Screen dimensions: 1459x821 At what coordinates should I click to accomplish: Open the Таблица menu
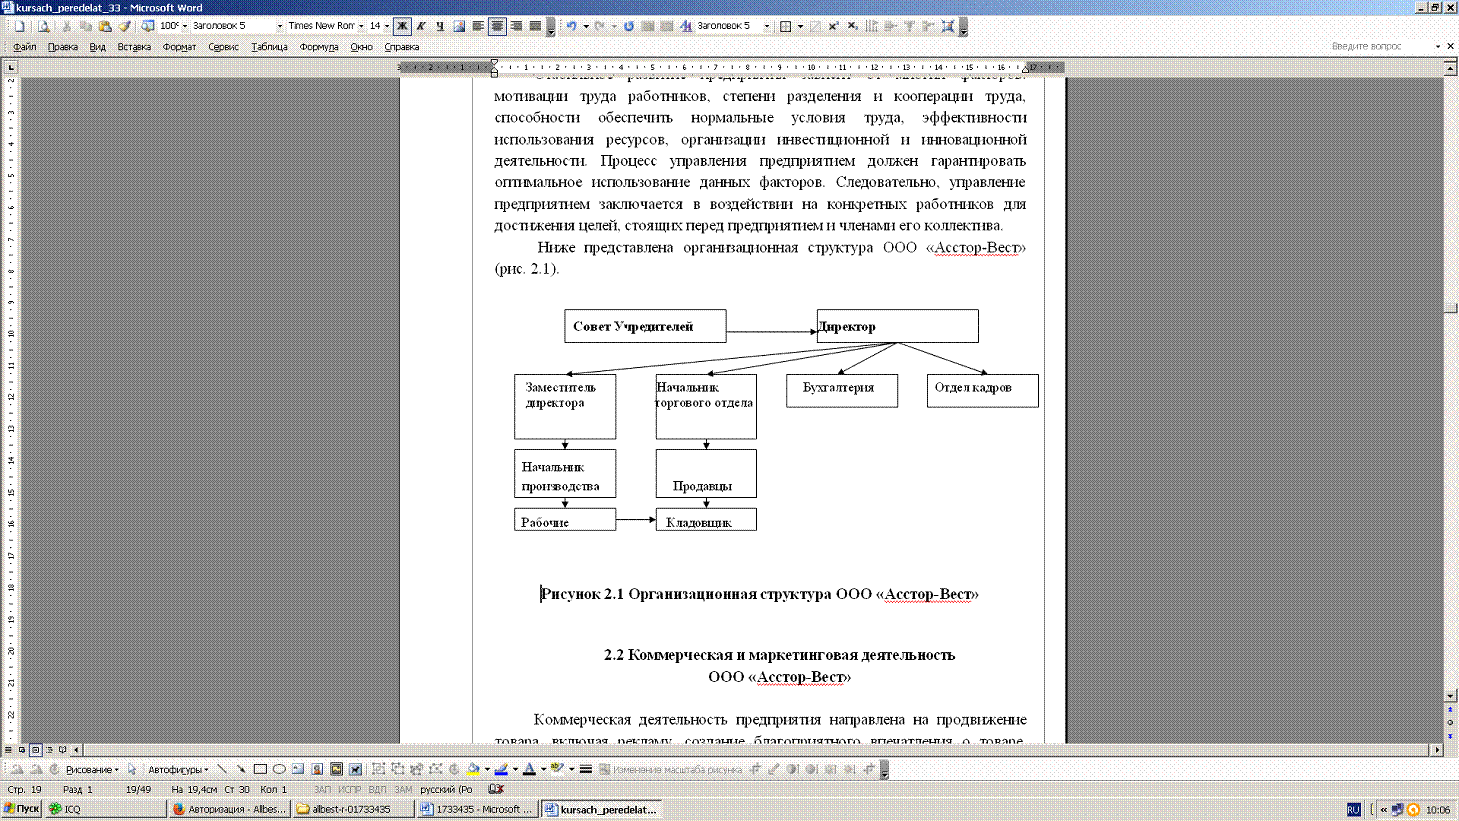point(269,47)
